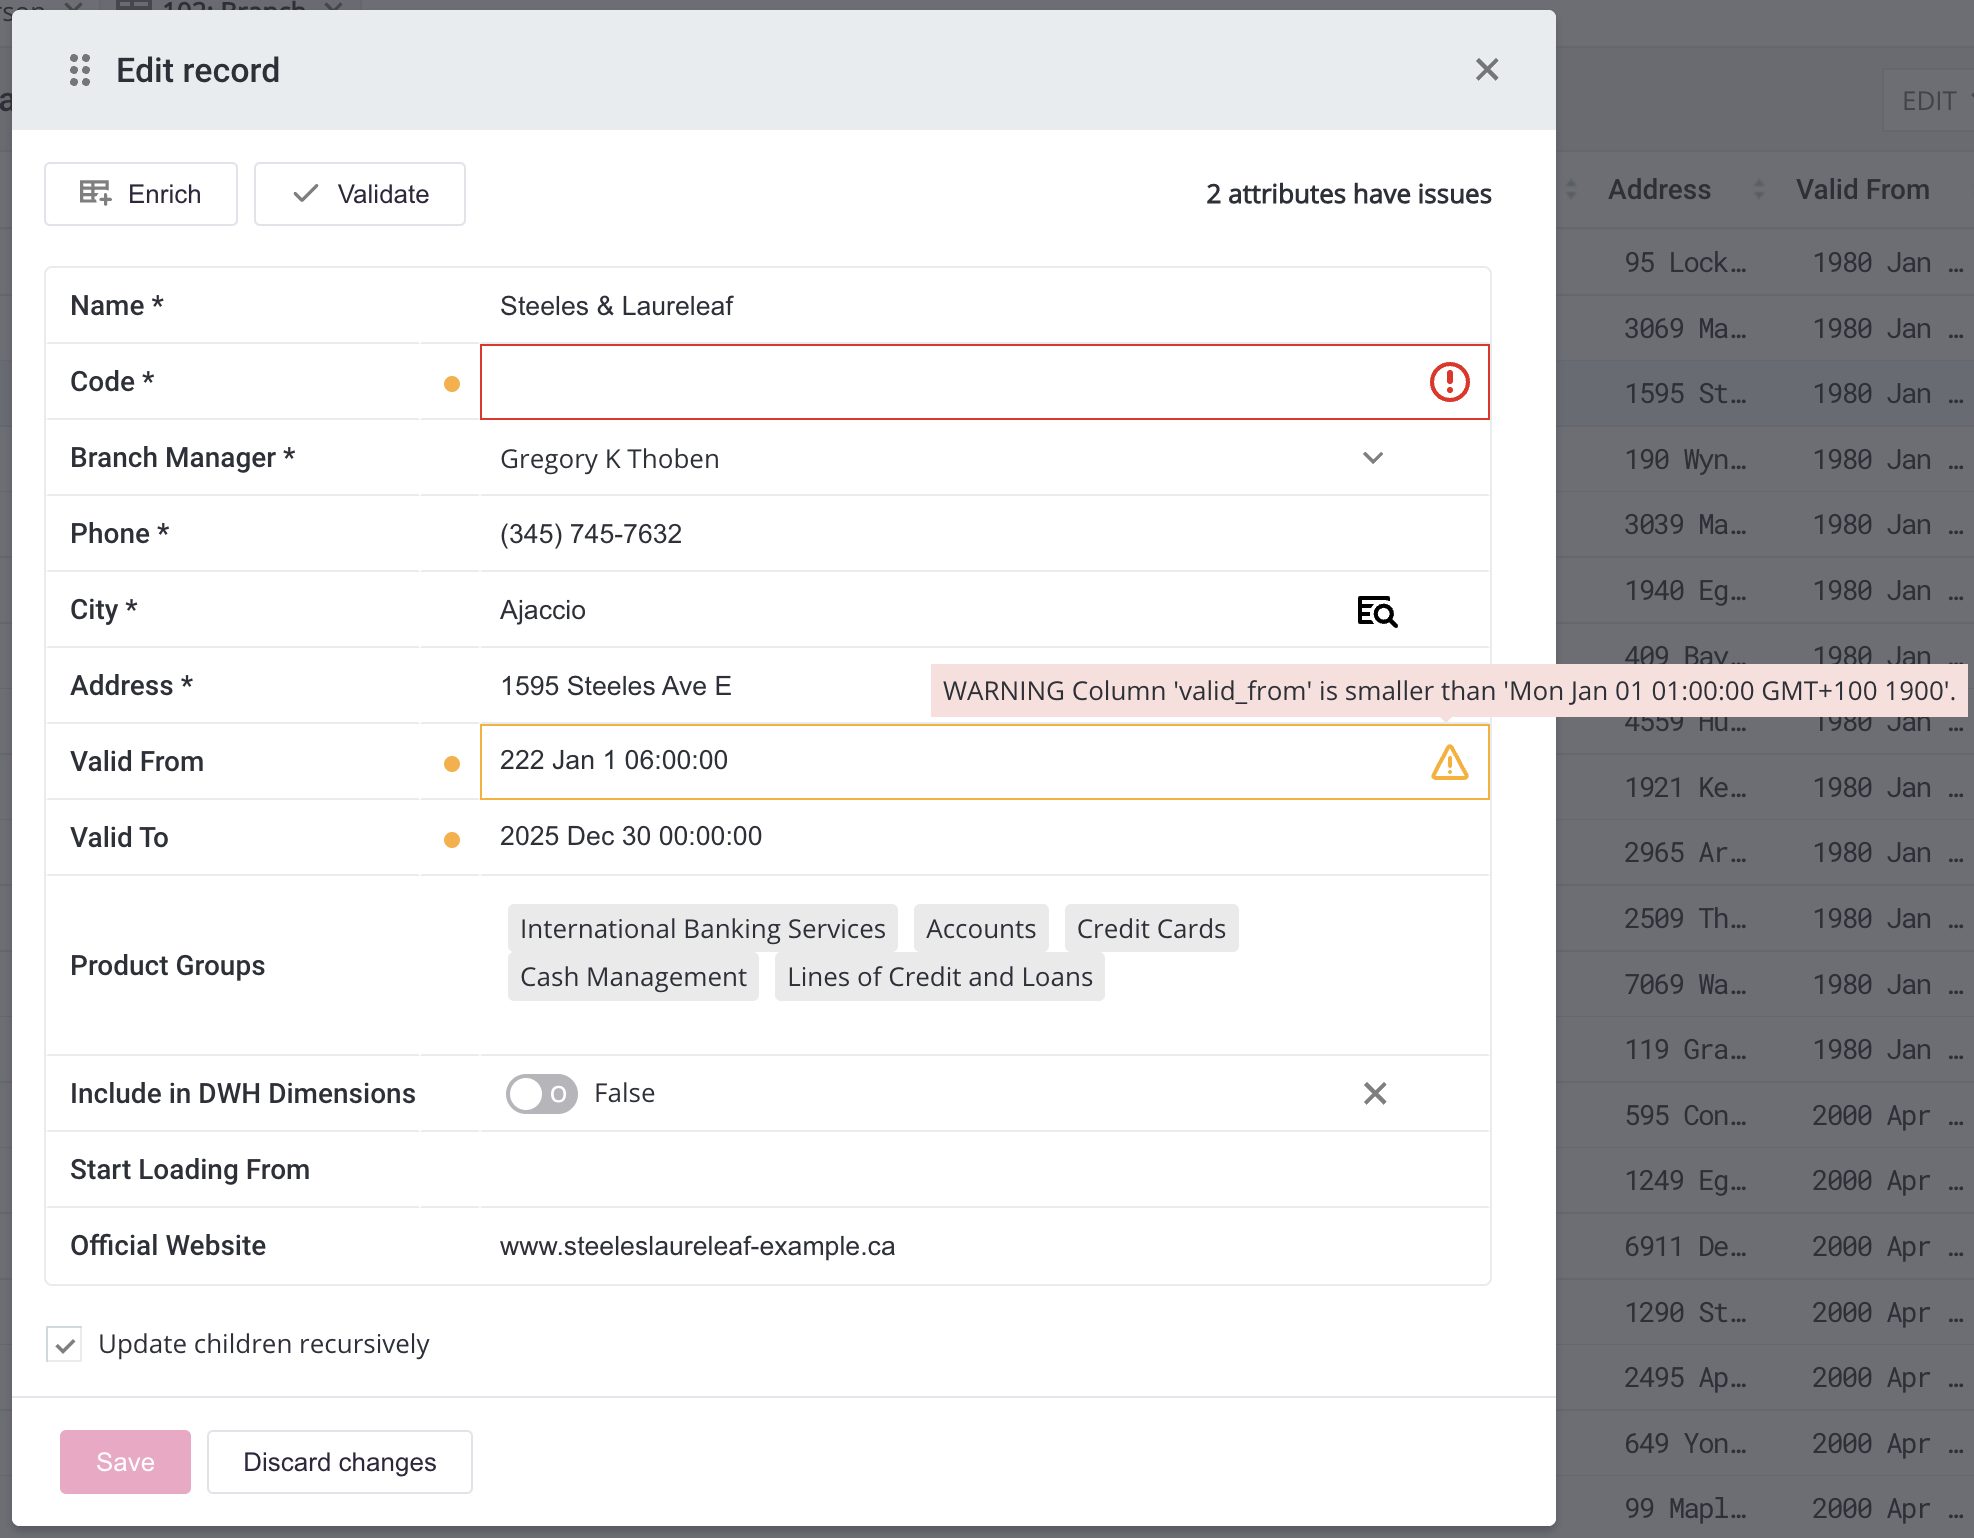Select the Cash Management product group tag
This screenshot has height=1538, width=1974.
point(633,977)
